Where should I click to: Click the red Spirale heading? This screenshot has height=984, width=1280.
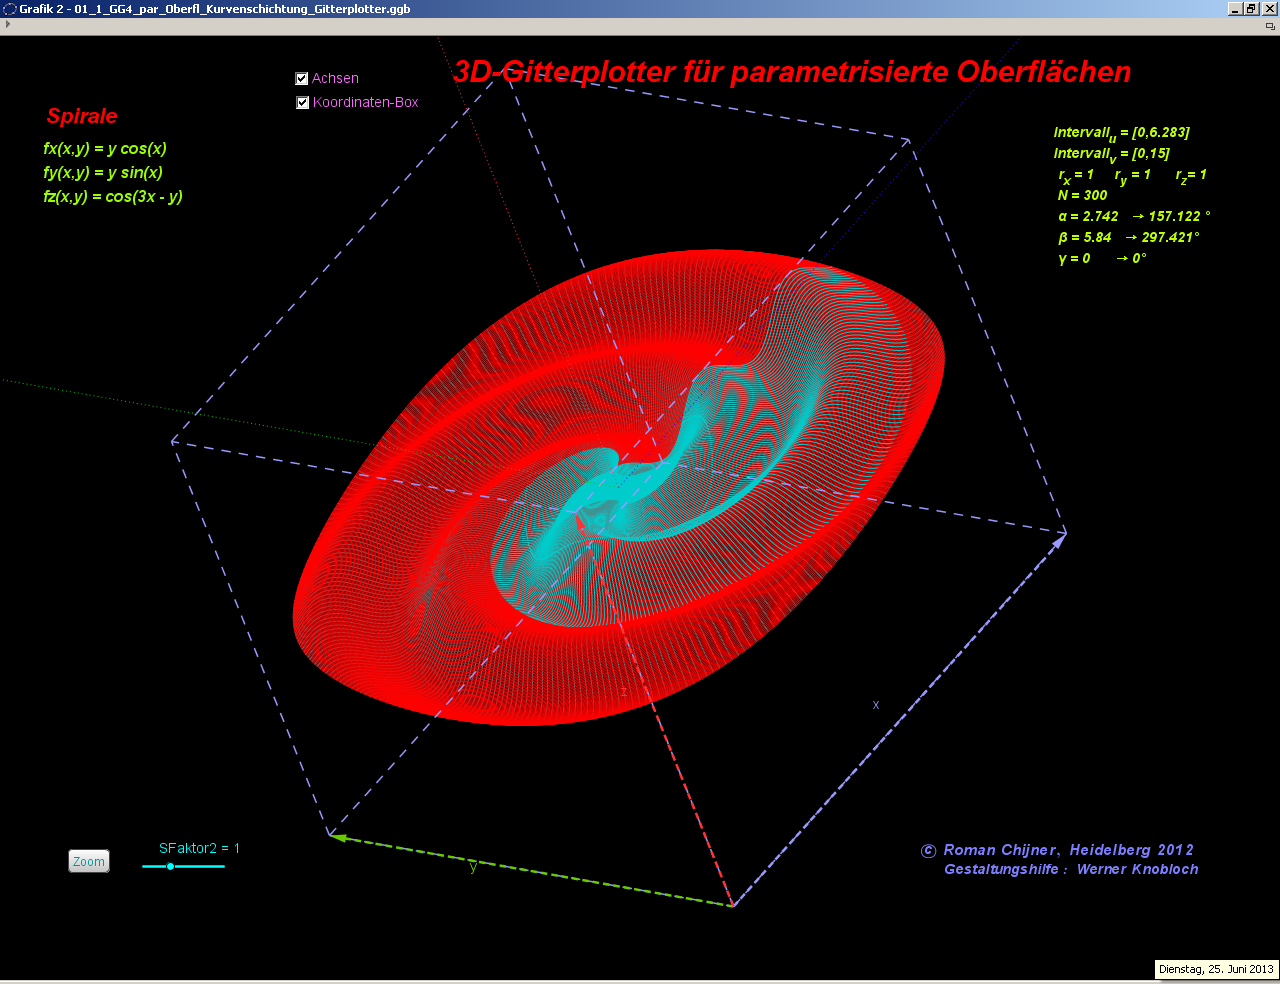click(x=82, y=116)
